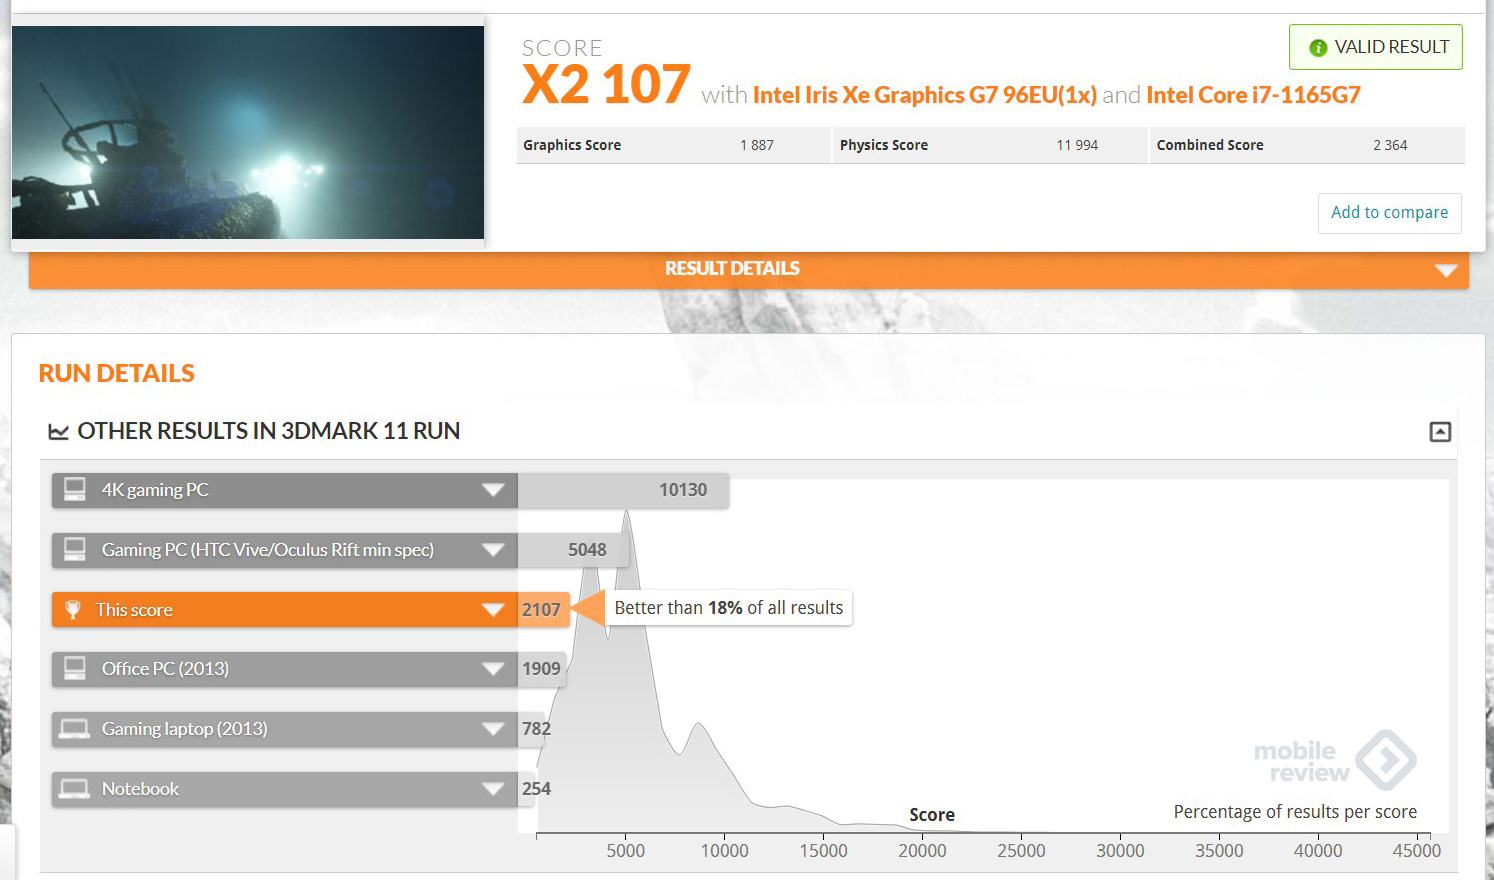
Task: Click the Physics Score value 11 994
Action: point(1077,145)
